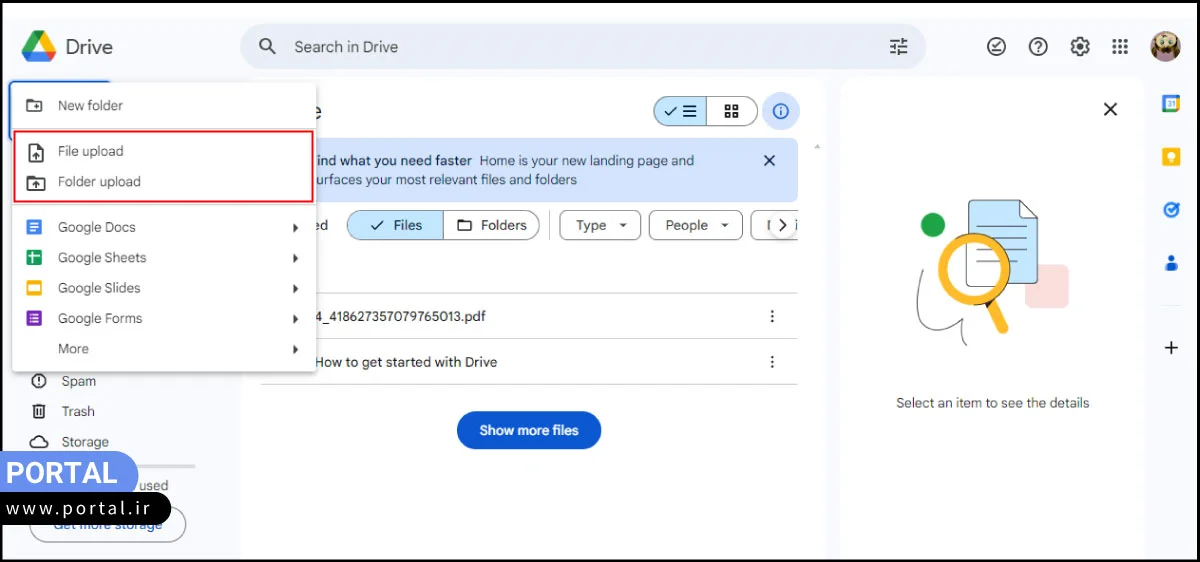Switch to list layout view

click(x=681, y=111)
